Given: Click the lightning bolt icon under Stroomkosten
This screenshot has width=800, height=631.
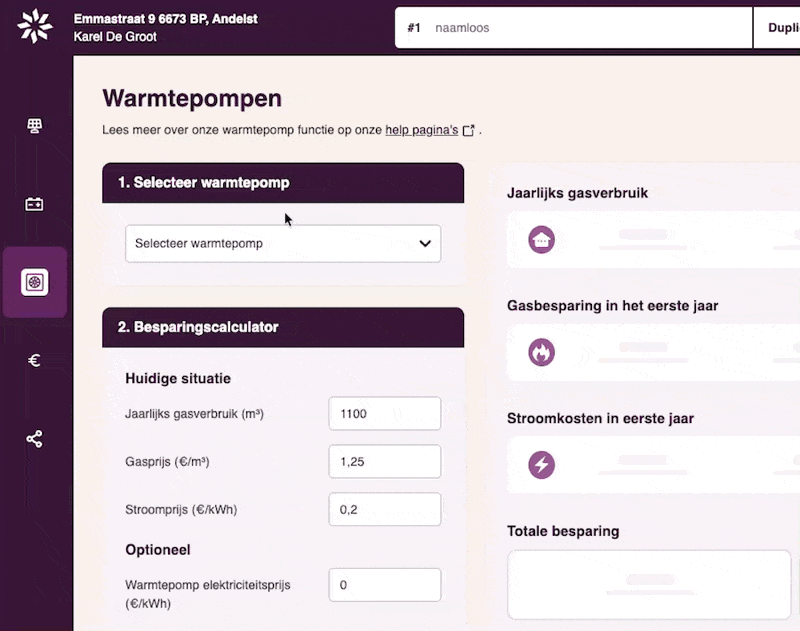Looking at the screenshot, I should tap(542, 464).
